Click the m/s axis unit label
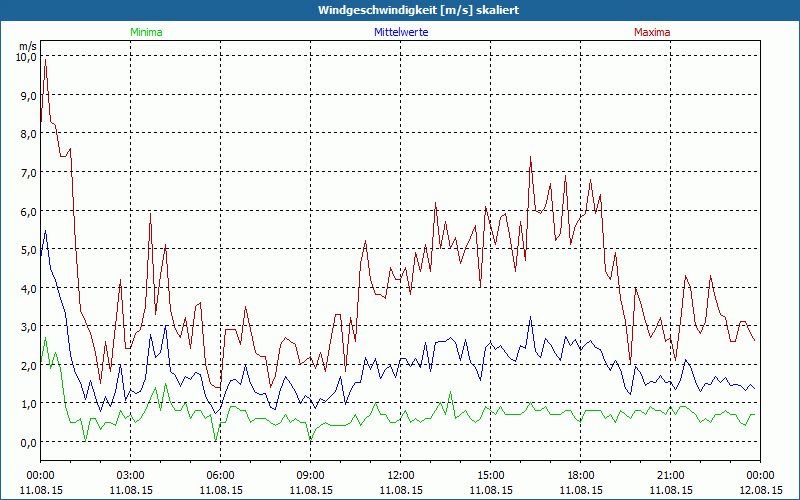The image size is (800, 500). pyautogui.click(x=29, y=46)
